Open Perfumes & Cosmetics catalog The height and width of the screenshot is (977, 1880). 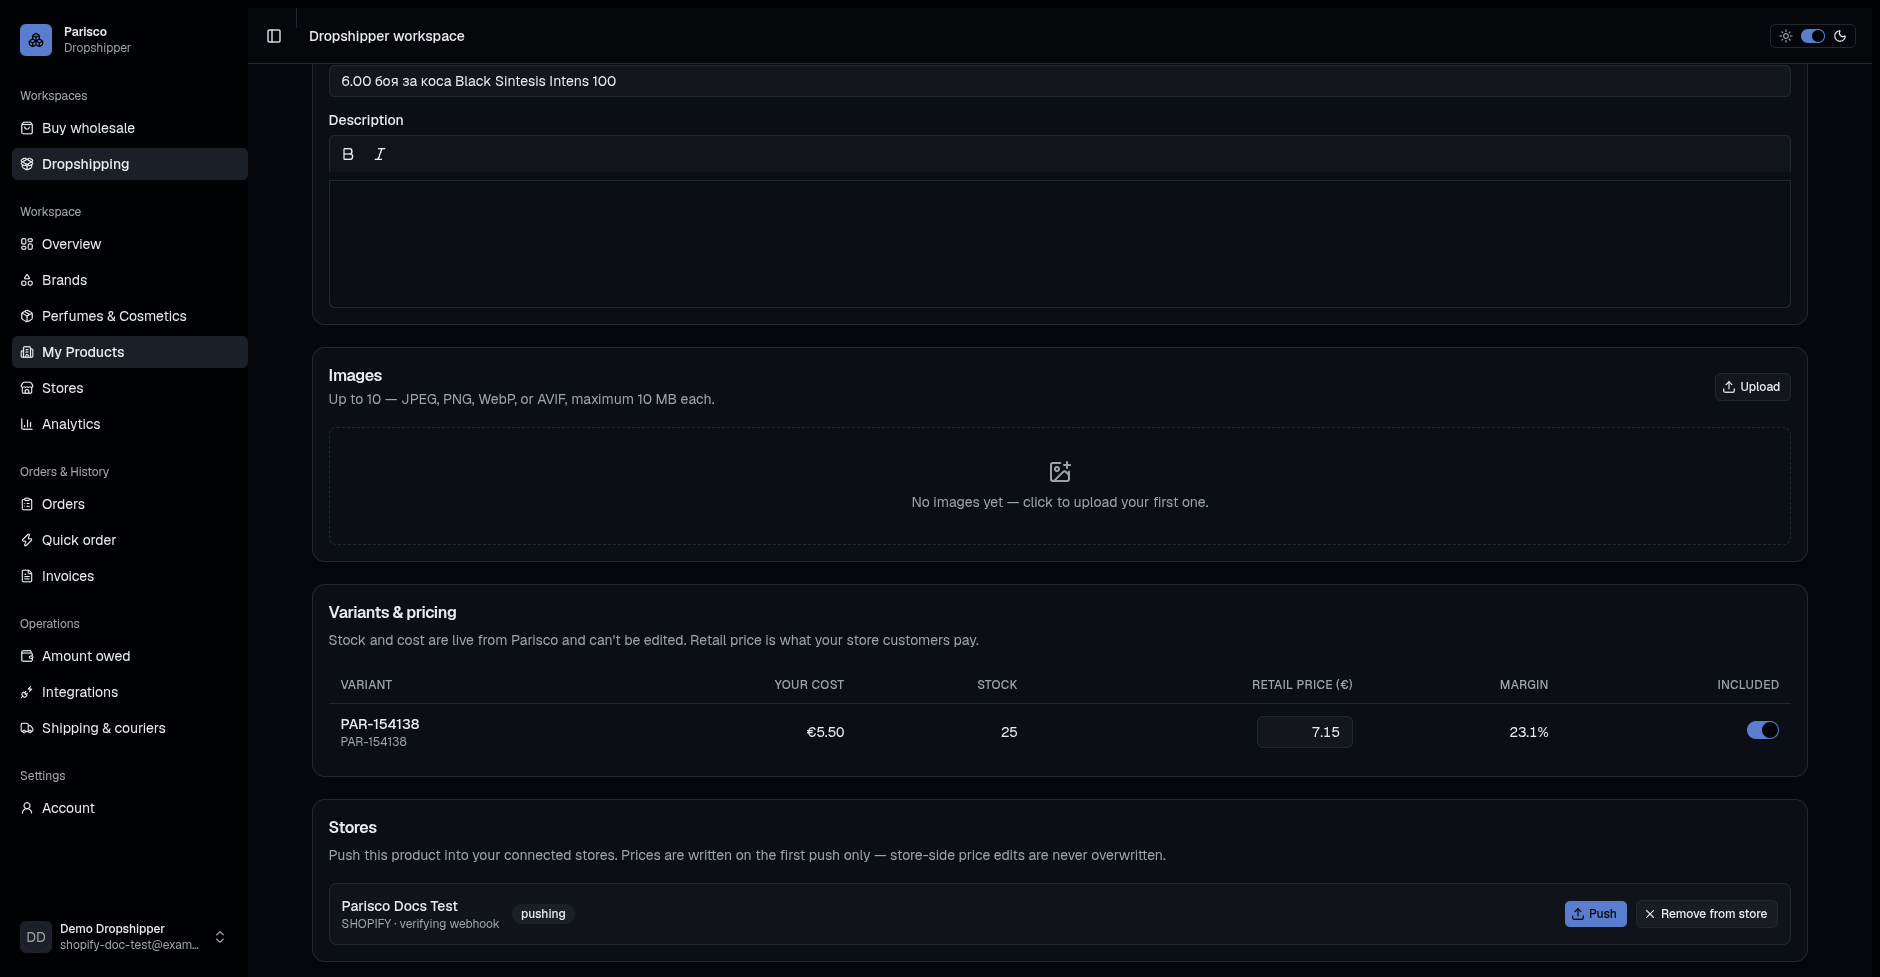pos(130,316)
